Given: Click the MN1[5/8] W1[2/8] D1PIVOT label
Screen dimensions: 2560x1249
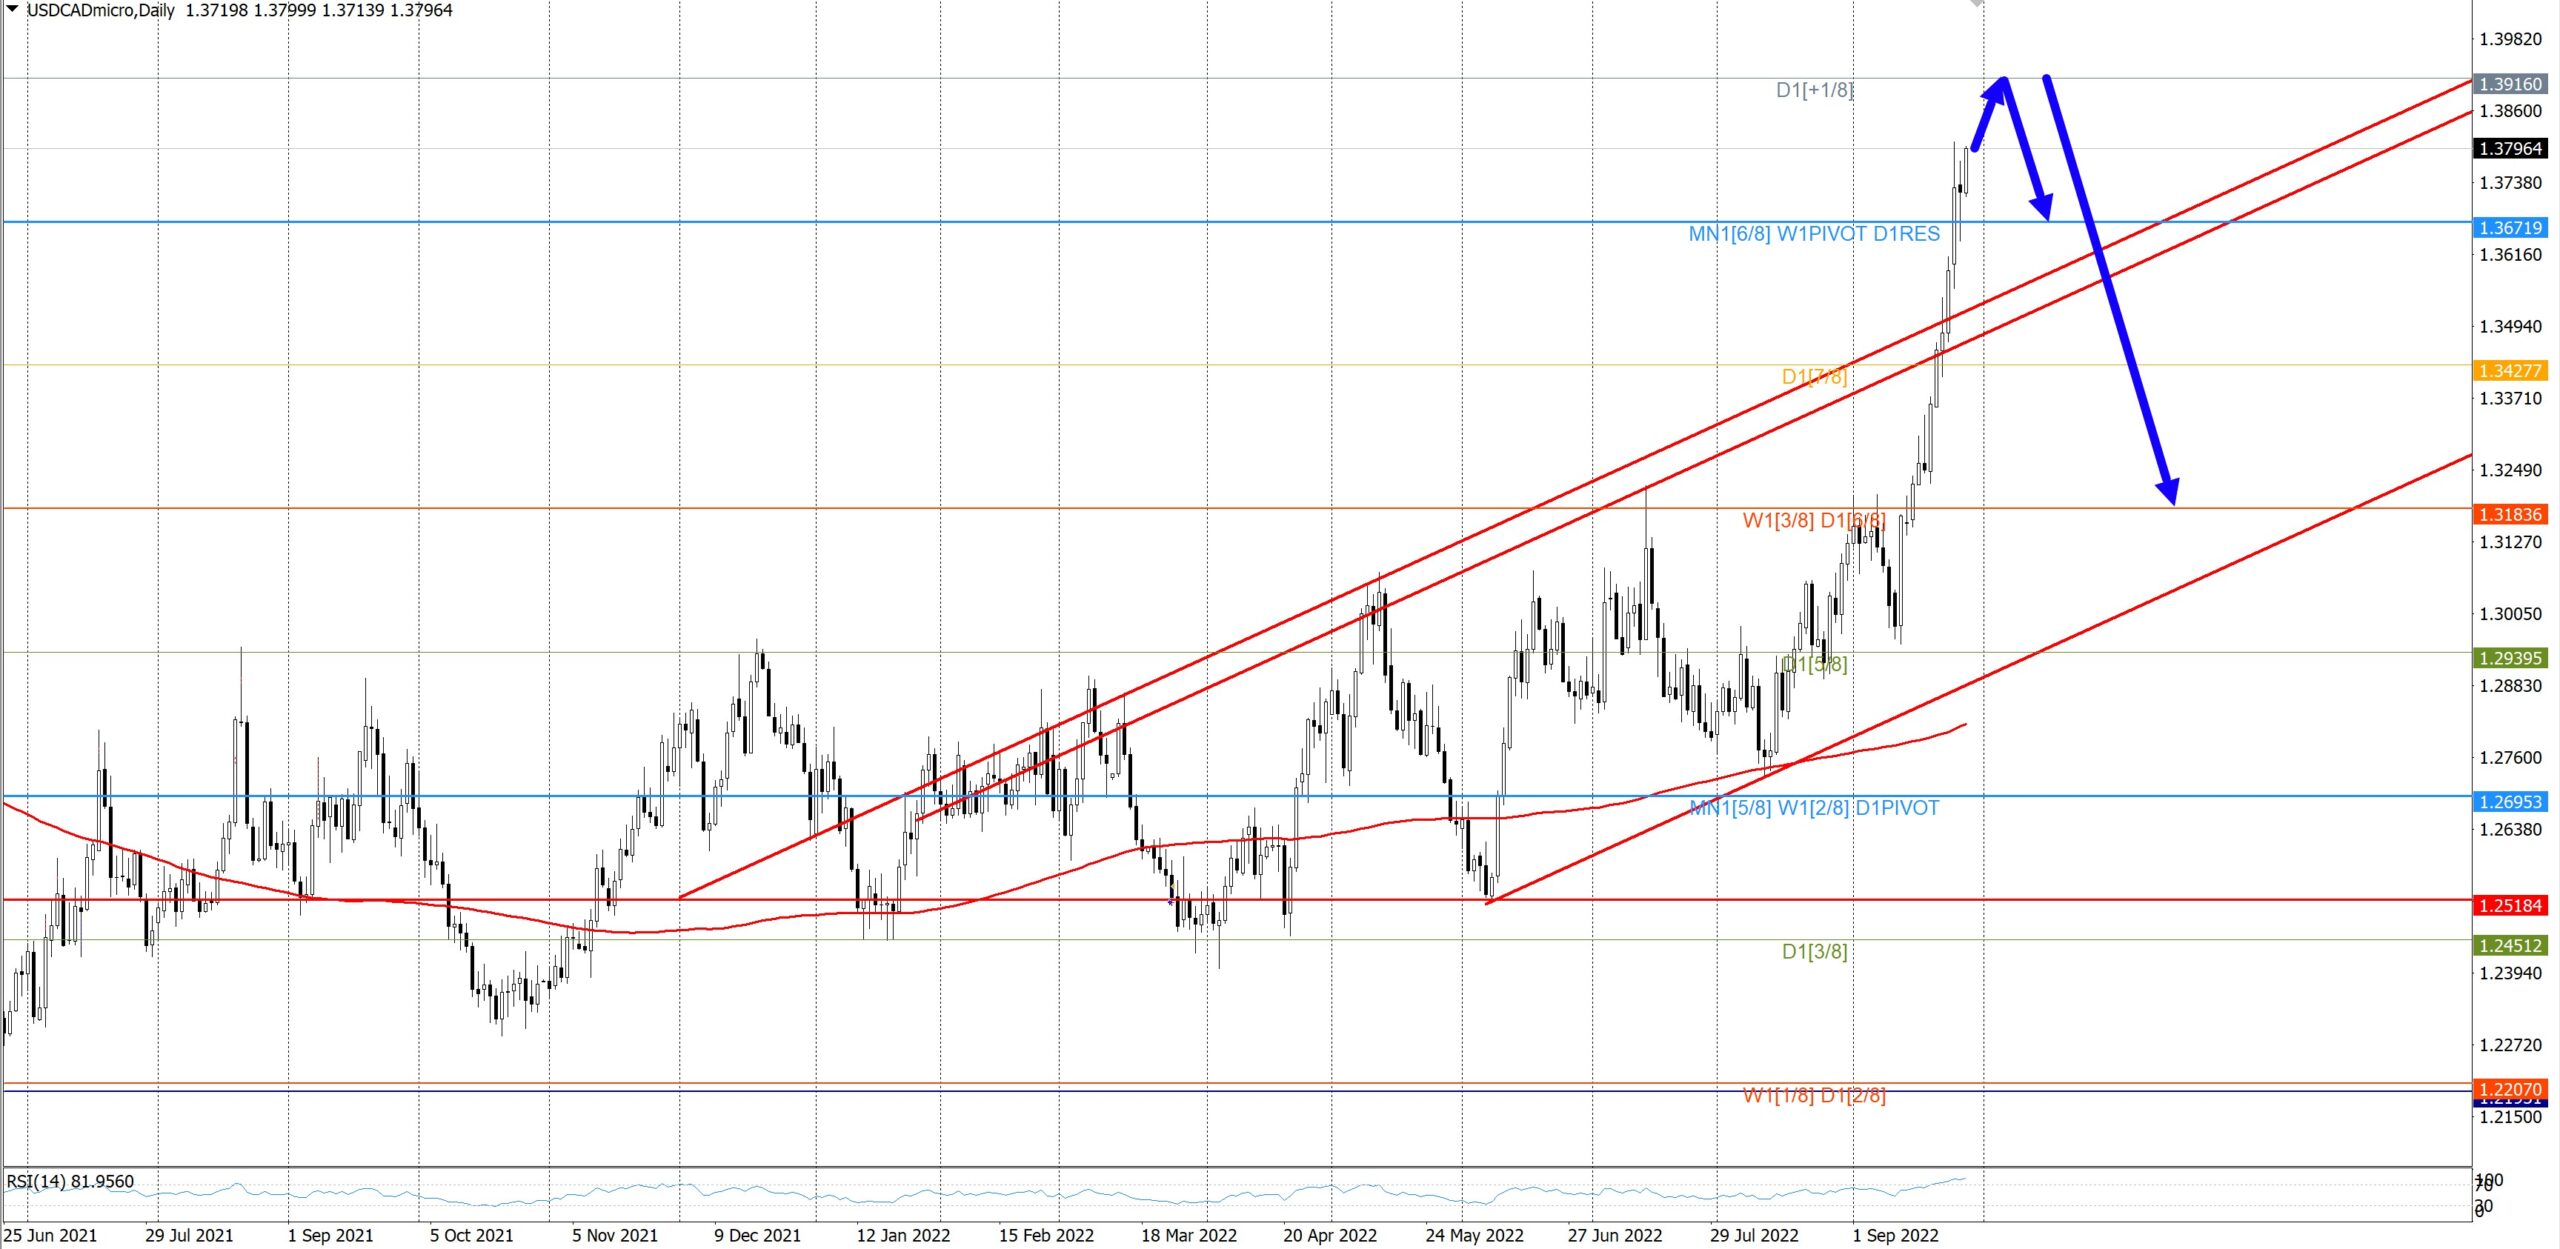Looking at the screenshot, I should click(x=1813, y=808).
